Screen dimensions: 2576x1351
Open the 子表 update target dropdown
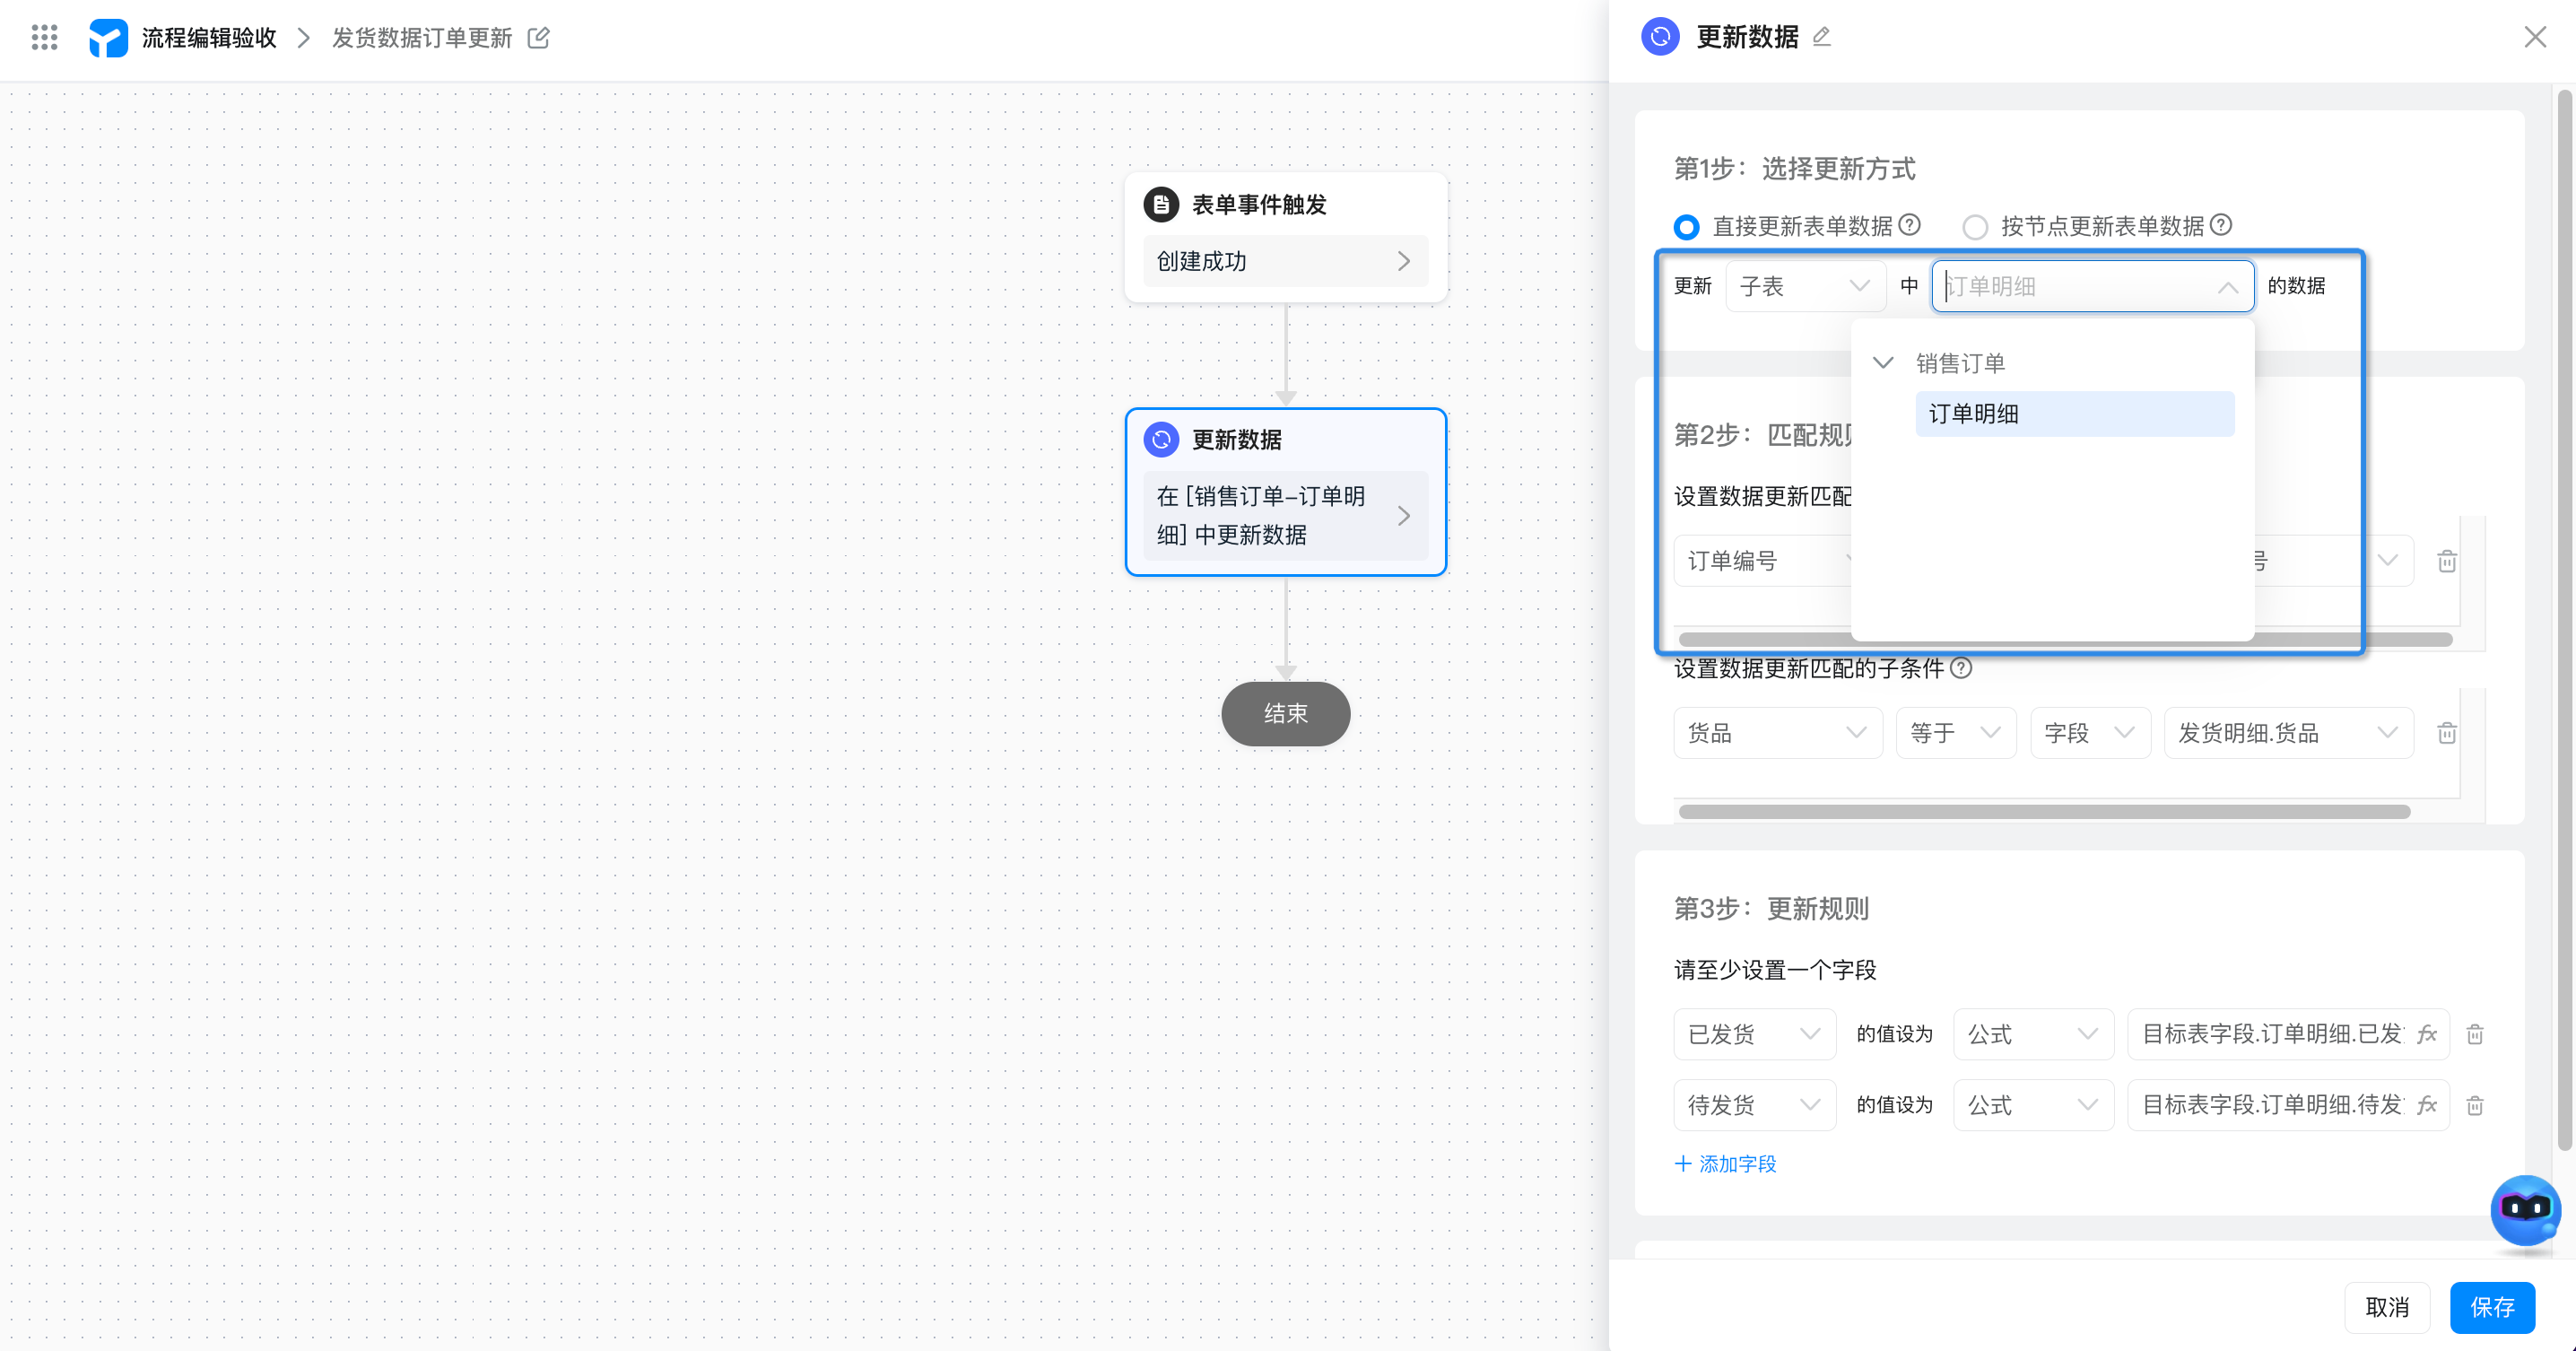1805,286
